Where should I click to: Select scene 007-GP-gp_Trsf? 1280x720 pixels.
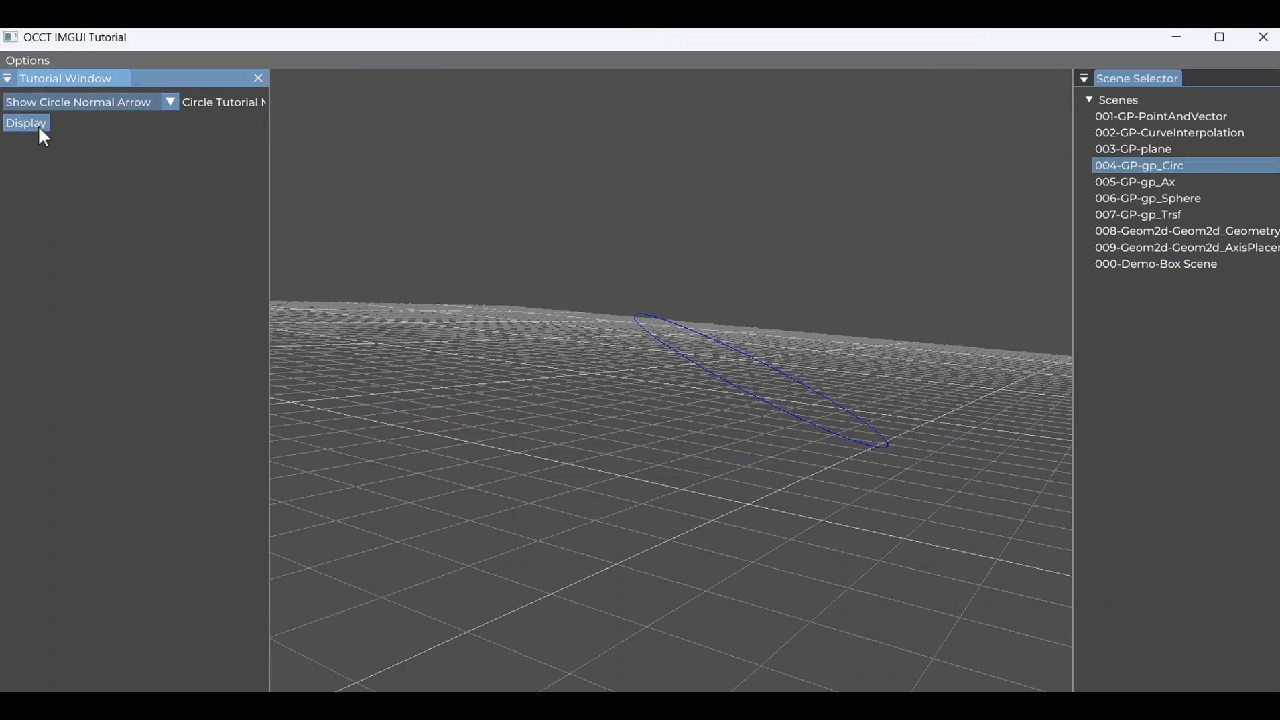(1138, 215)
